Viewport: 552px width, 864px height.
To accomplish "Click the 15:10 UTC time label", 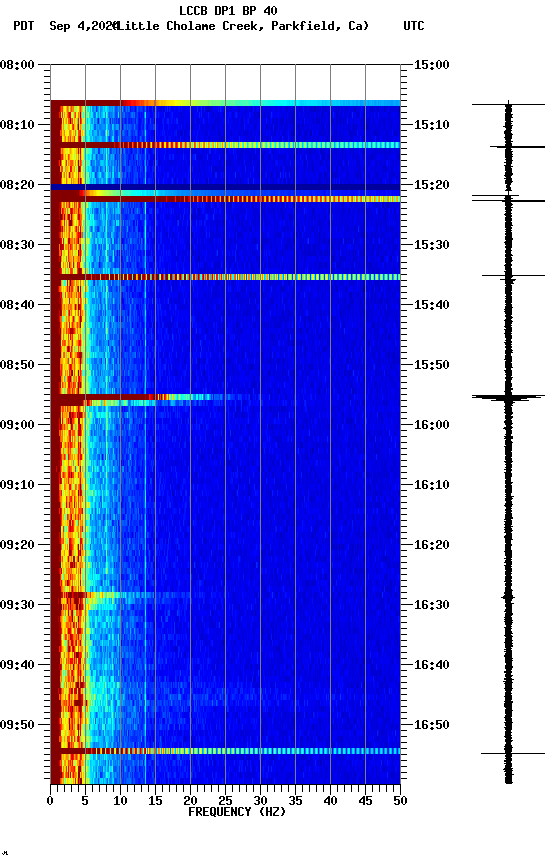I will click(432, 125).
